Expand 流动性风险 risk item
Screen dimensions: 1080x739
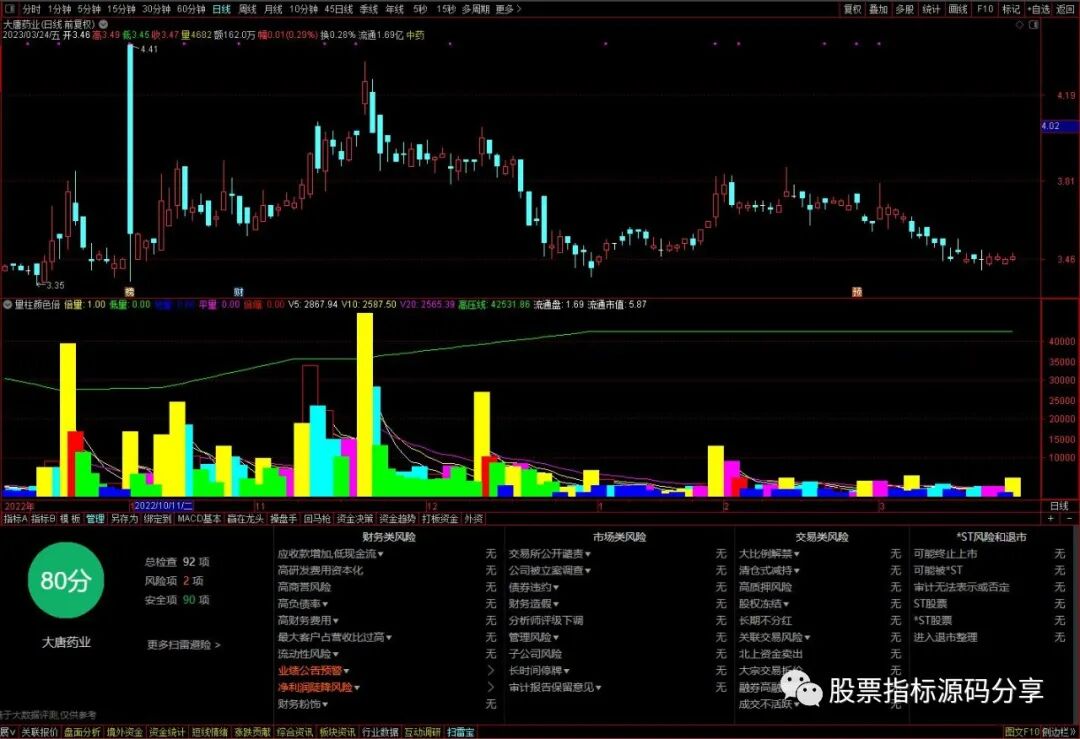(308, 654)
